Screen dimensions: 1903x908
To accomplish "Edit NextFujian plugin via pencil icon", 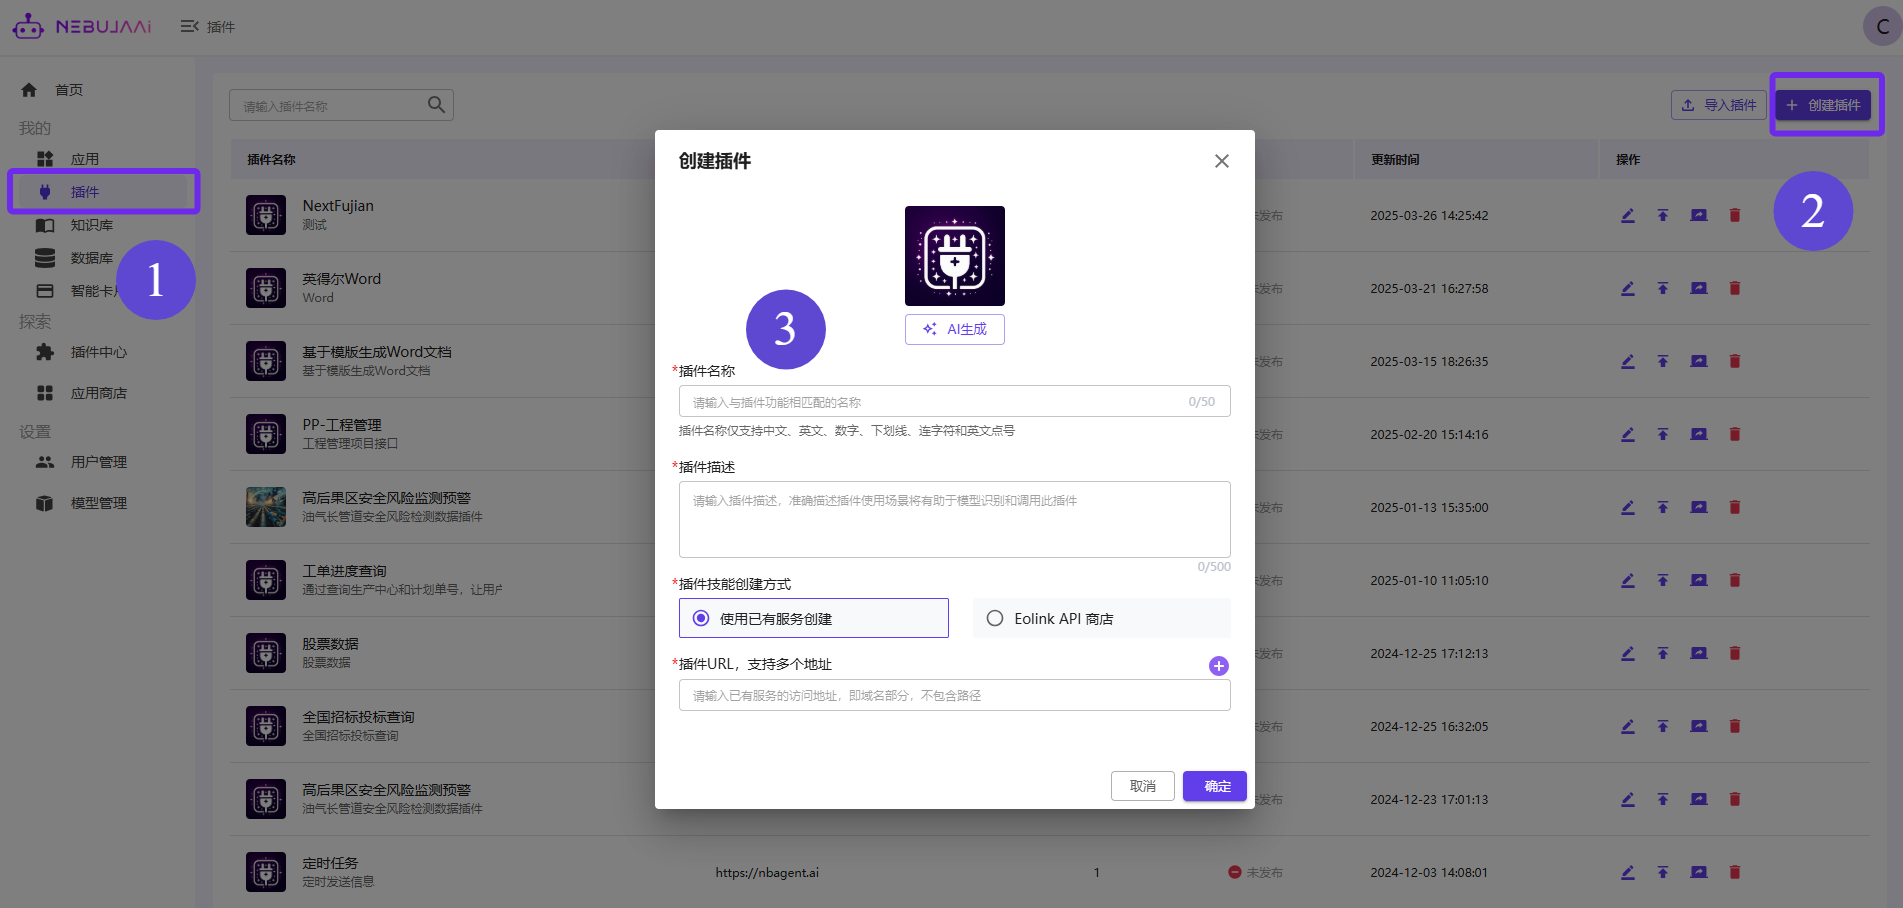I will point(1627,215).
